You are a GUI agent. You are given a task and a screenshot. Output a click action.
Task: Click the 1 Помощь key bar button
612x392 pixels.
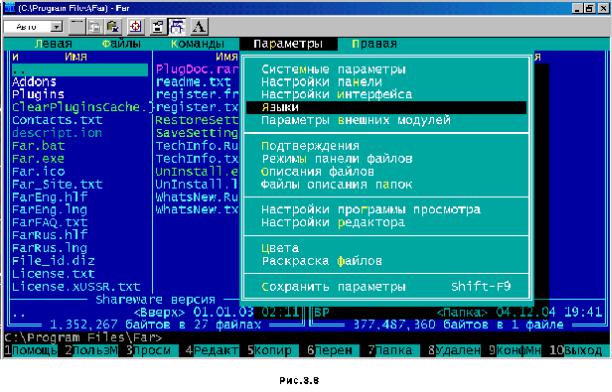coord(31,351)
